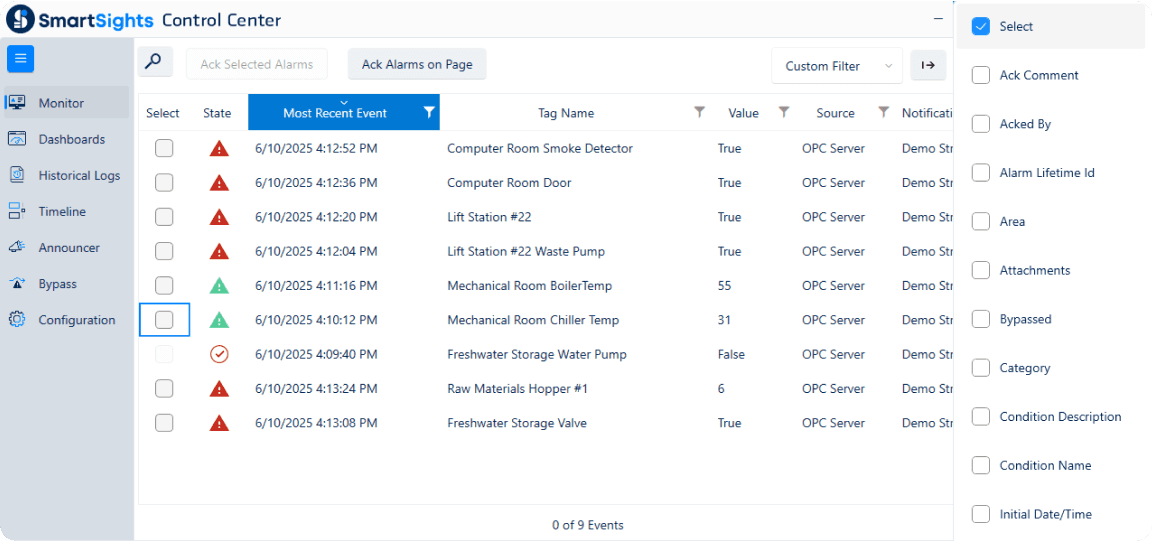This screenshot has height=541, width=1152.
Task: Toggle sort on Most Recent Event column header
Action: [334, 113]
